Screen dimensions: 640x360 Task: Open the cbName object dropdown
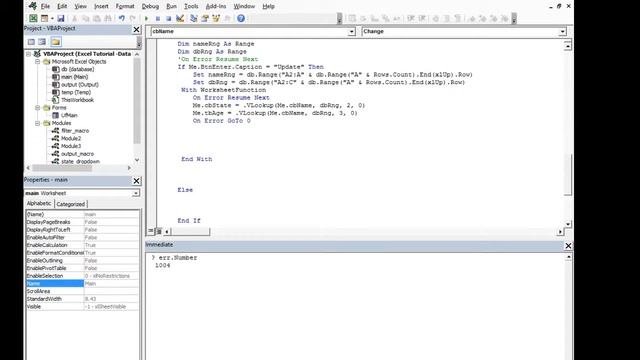pyautogui.click(x=351, y=31)
